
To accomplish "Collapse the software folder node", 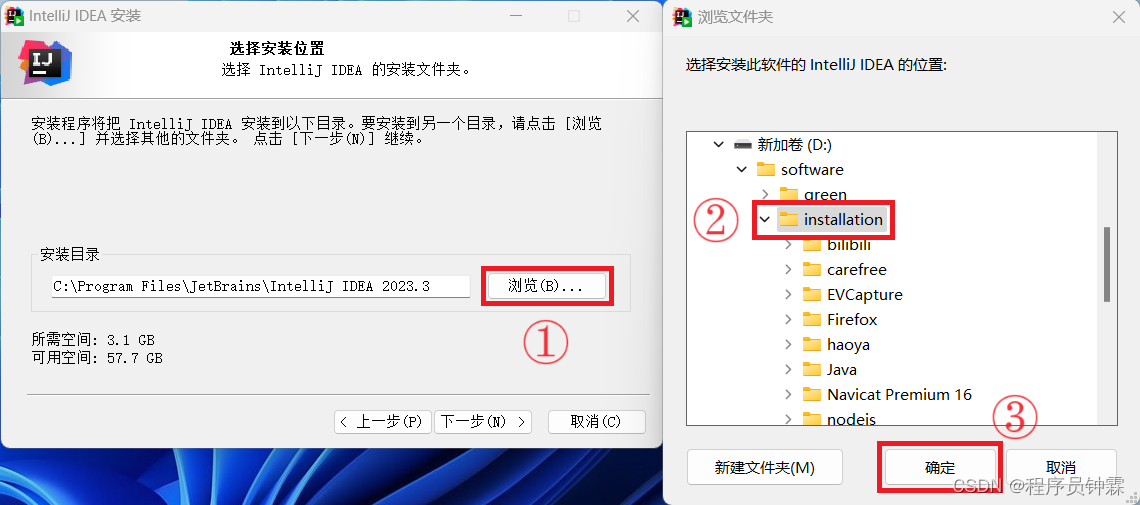I will 742,169.
